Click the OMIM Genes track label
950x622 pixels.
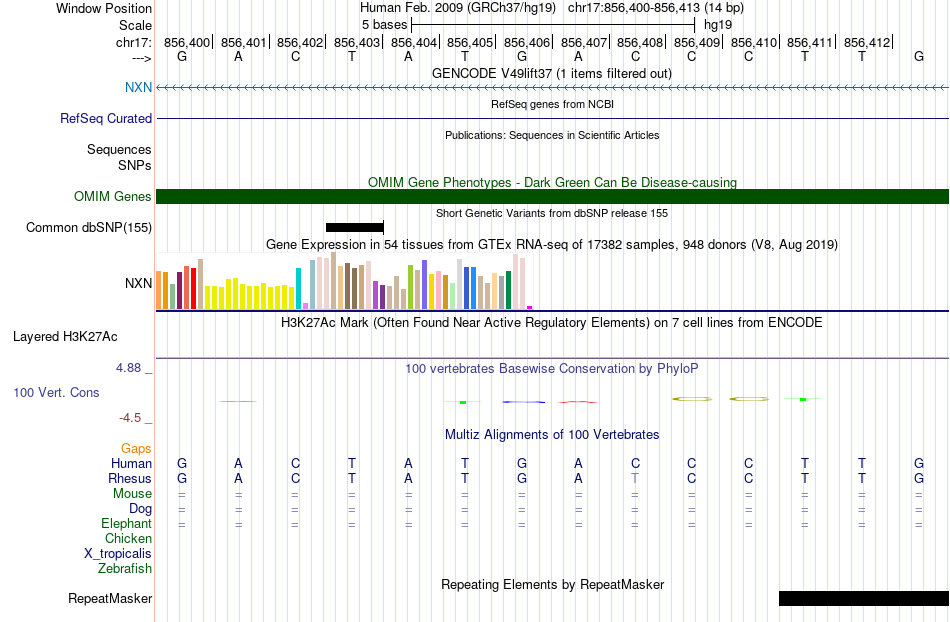coord(113,196)
